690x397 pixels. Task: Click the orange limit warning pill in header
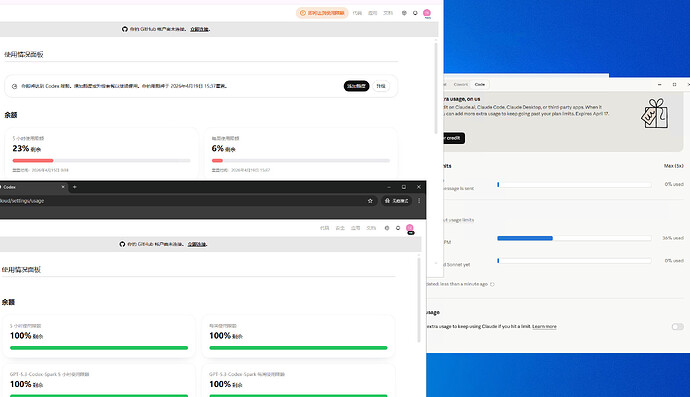[x=322, y=13]
